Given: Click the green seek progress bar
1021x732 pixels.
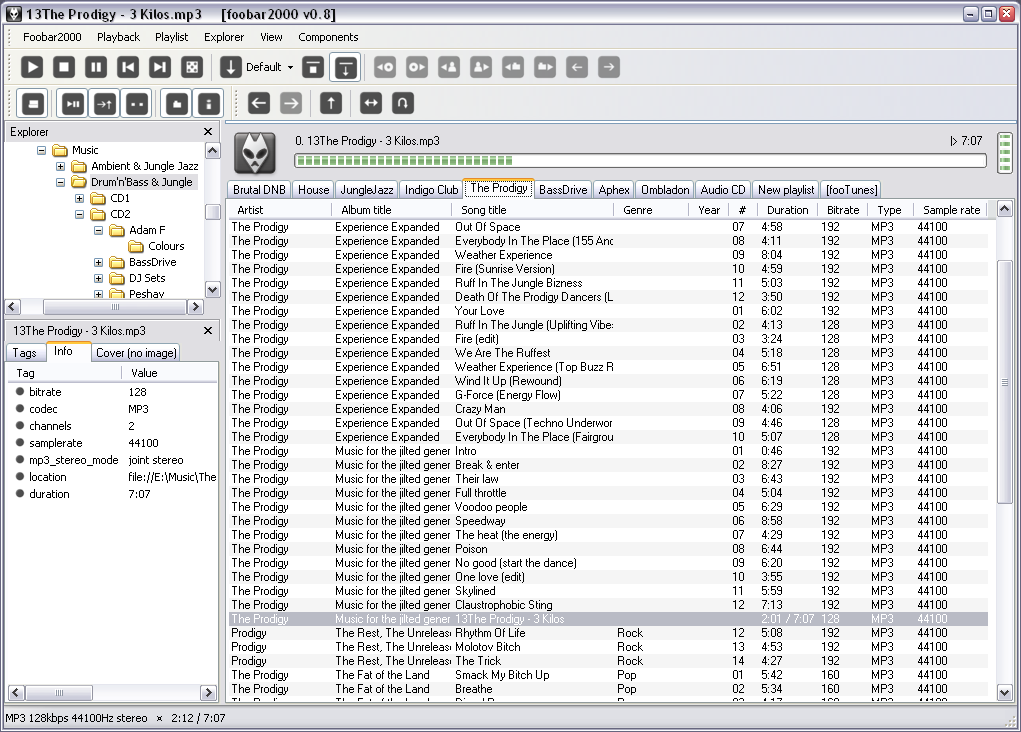Looking at the screenshot, I should tap(640, 160).
